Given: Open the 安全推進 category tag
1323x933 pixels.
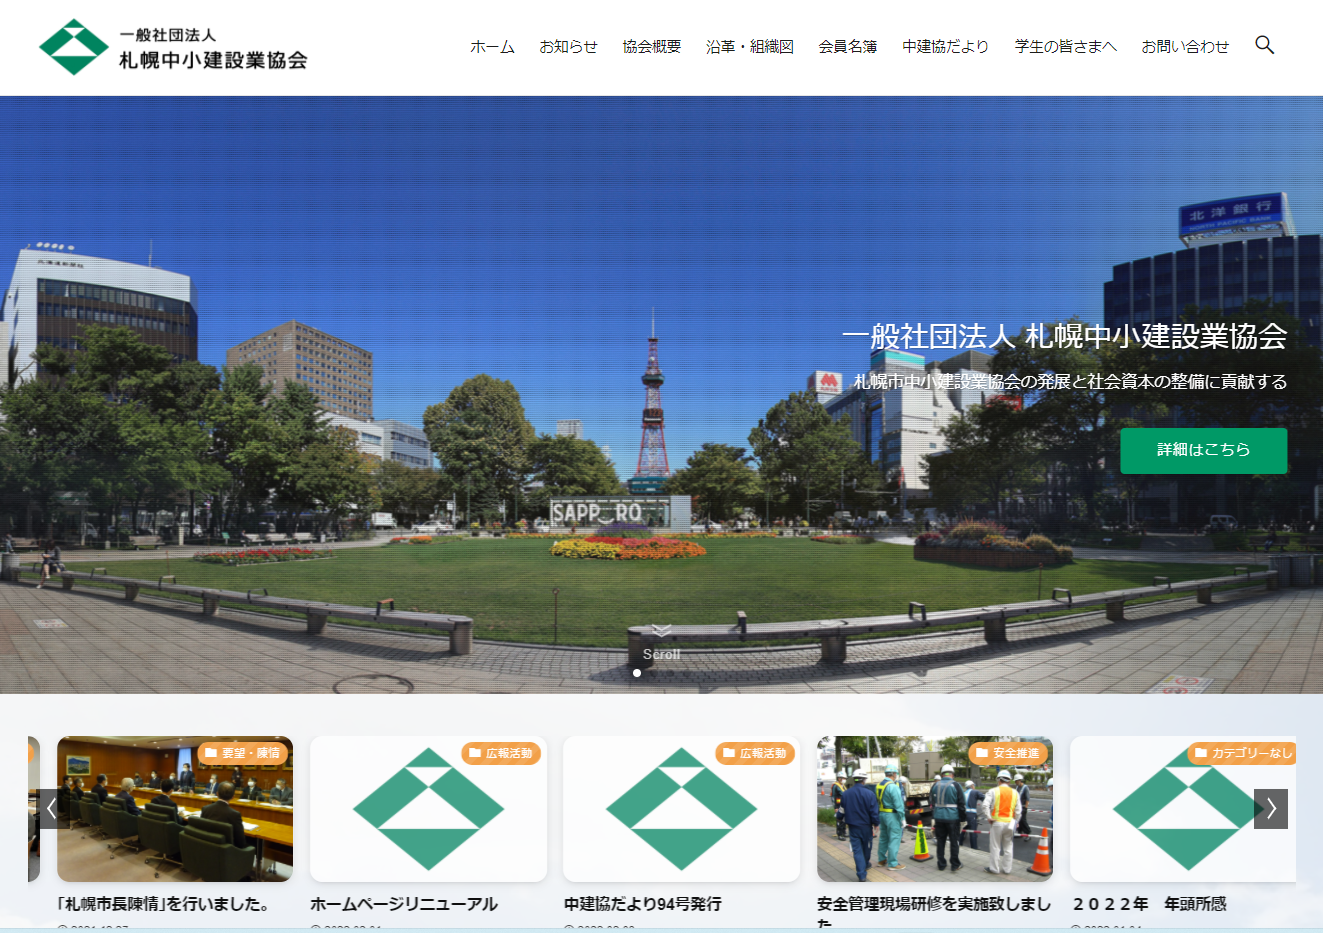Looking at the screenshot, I should pos(1008,753).
